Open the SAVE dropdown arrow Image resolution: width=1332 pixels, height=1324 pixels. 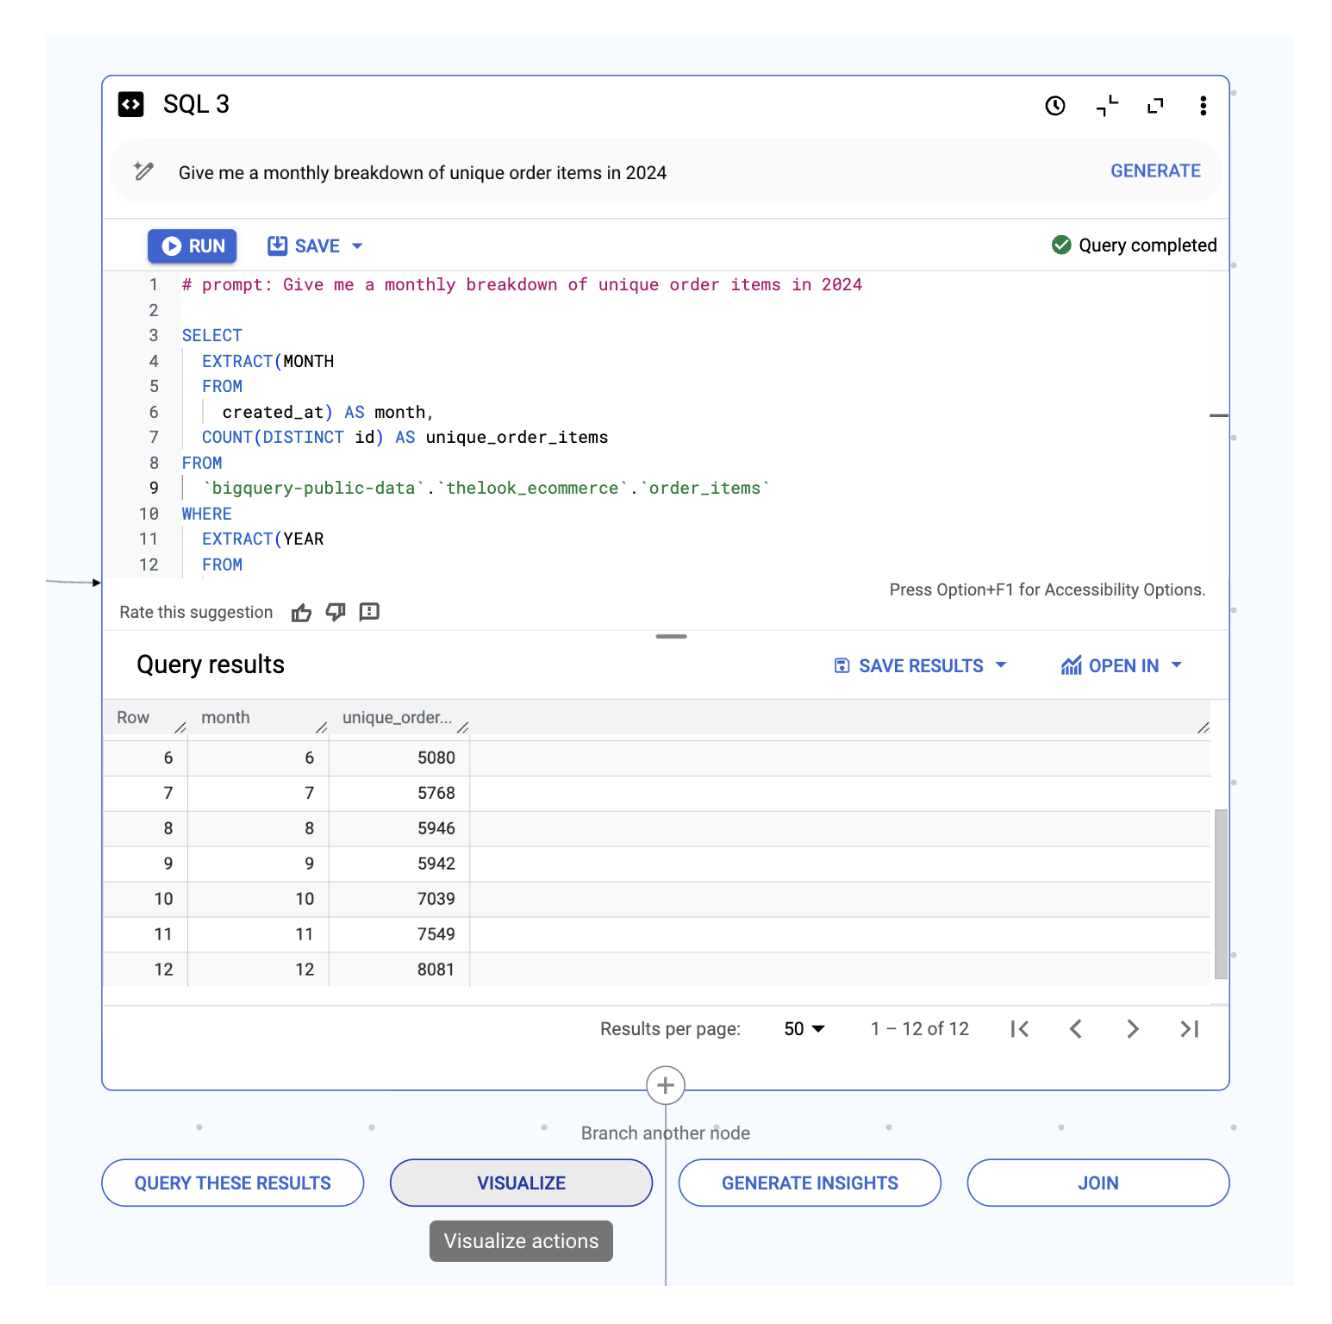point(357,246)
